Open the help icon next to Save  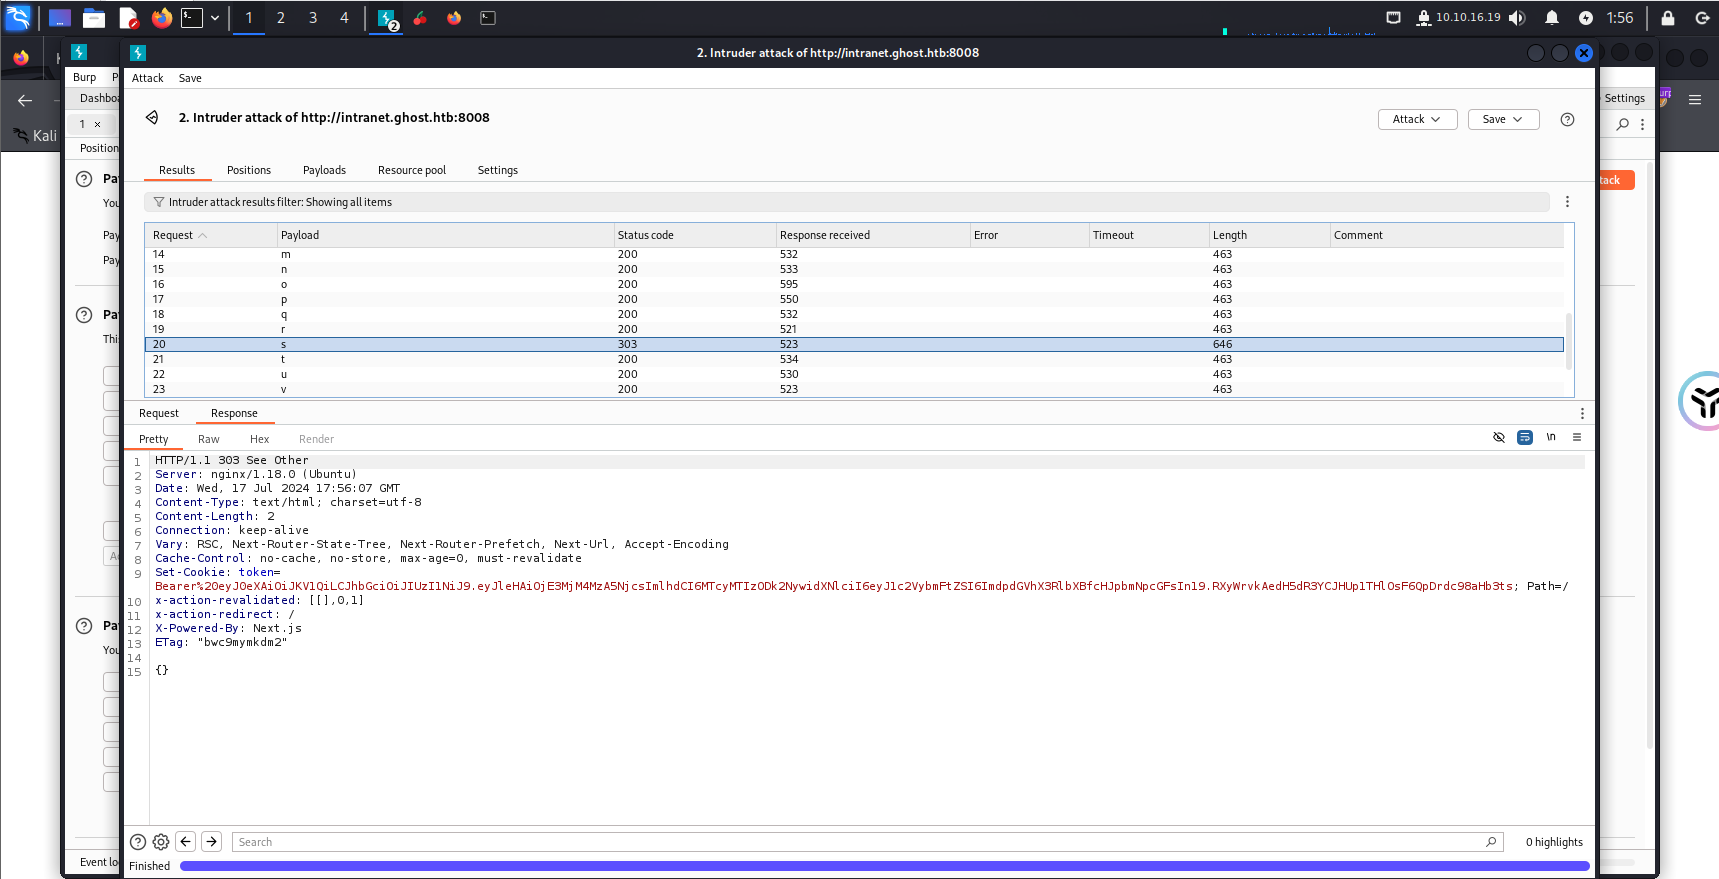tap(1567, 120)
